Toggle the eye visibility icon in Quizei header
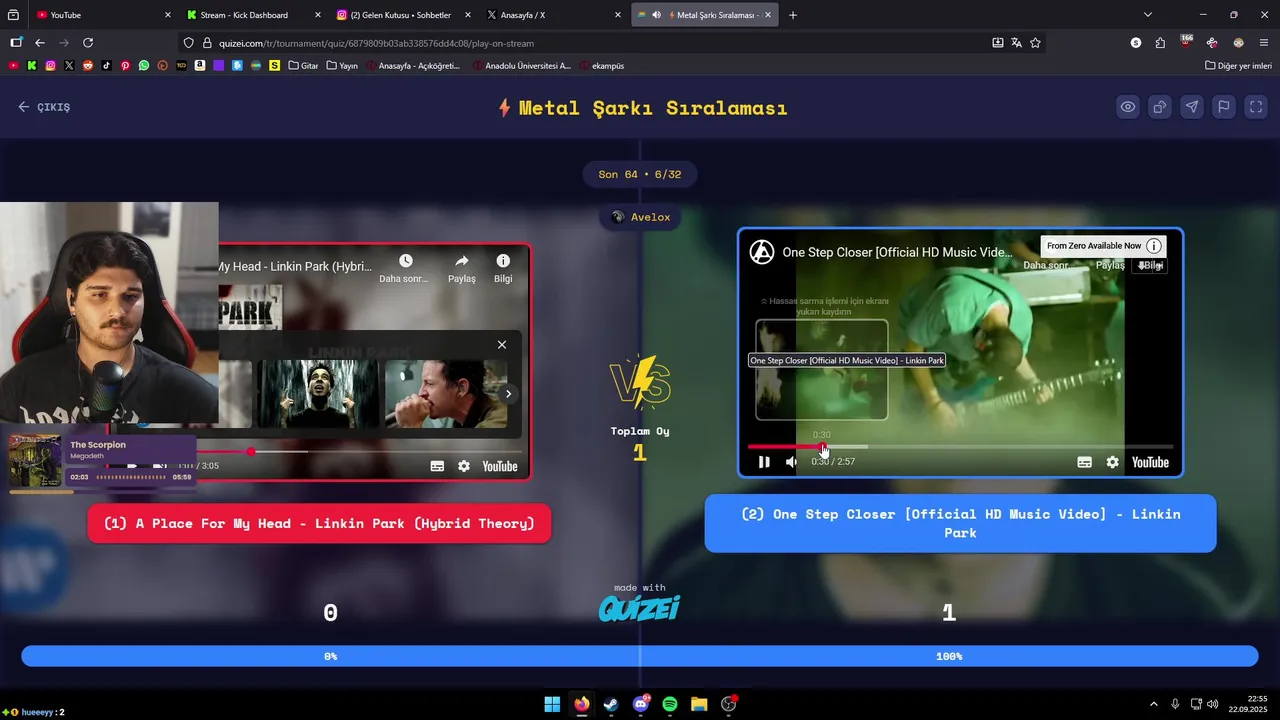Screen dimensions: 1280x720 [1128, 107]
